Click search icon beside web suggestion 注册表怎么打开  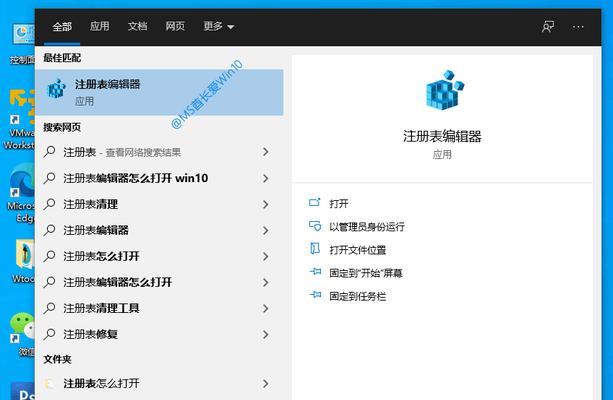click(50, 256)
